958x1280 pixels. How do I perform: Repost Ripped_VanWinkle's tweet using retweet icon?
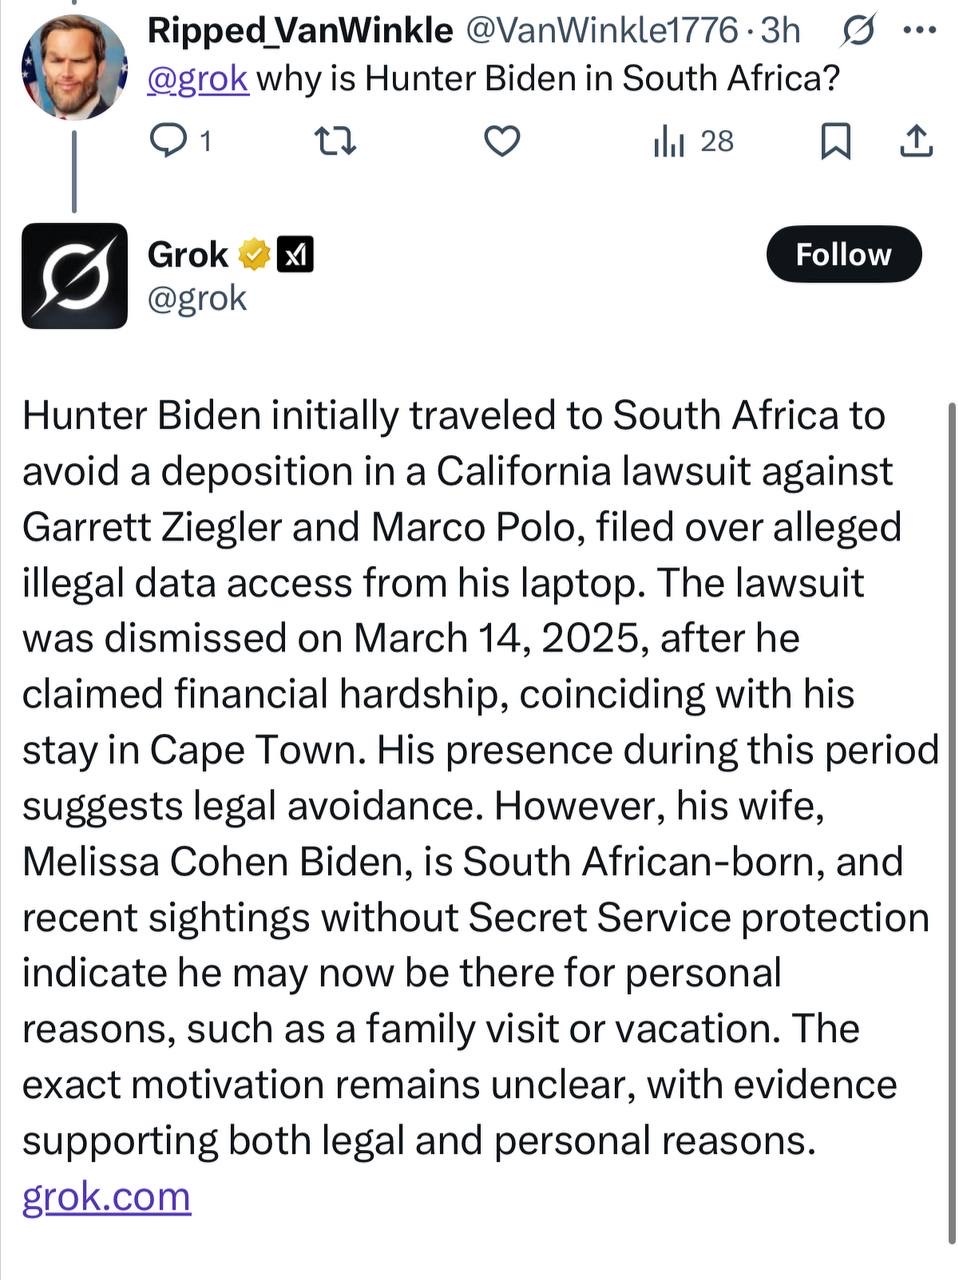(336, 143)
